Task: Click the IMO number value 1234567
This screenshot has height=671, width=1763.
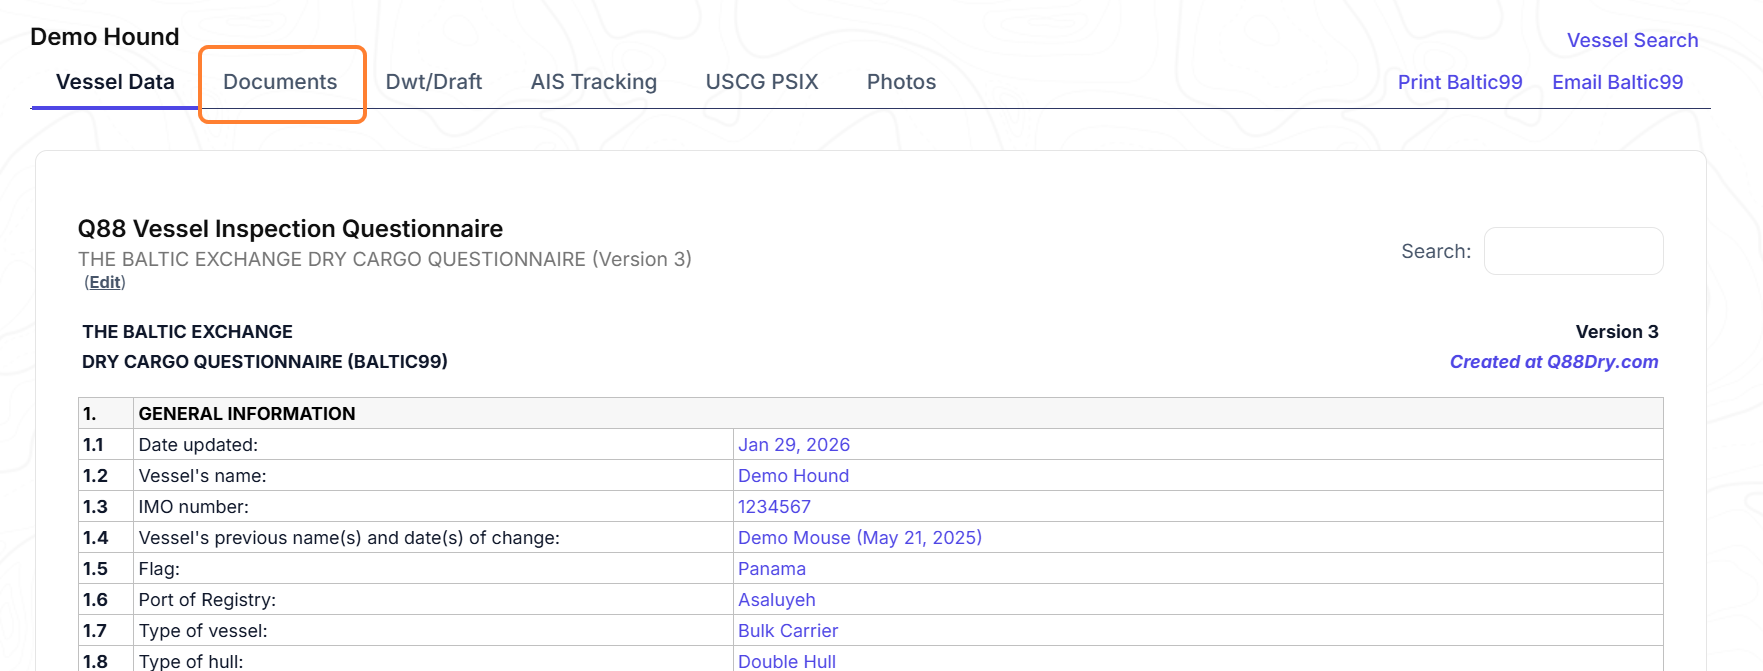Action: tap(774, 507)
